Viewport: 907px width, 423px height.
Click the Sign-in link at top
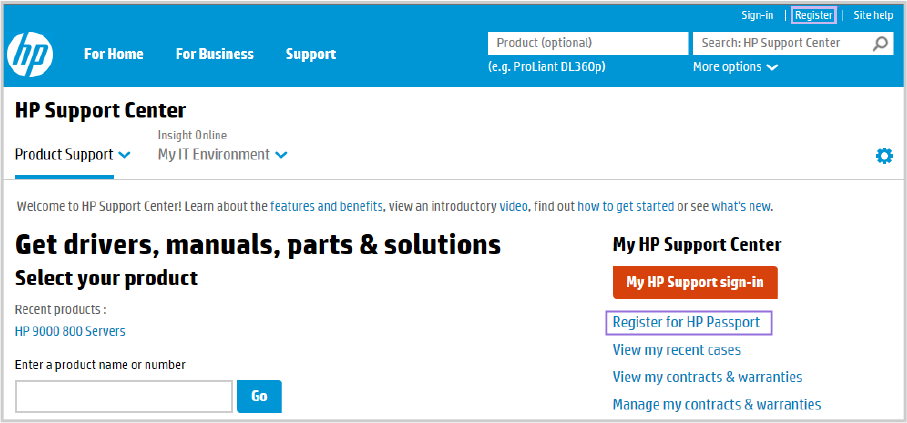point(757,16)
